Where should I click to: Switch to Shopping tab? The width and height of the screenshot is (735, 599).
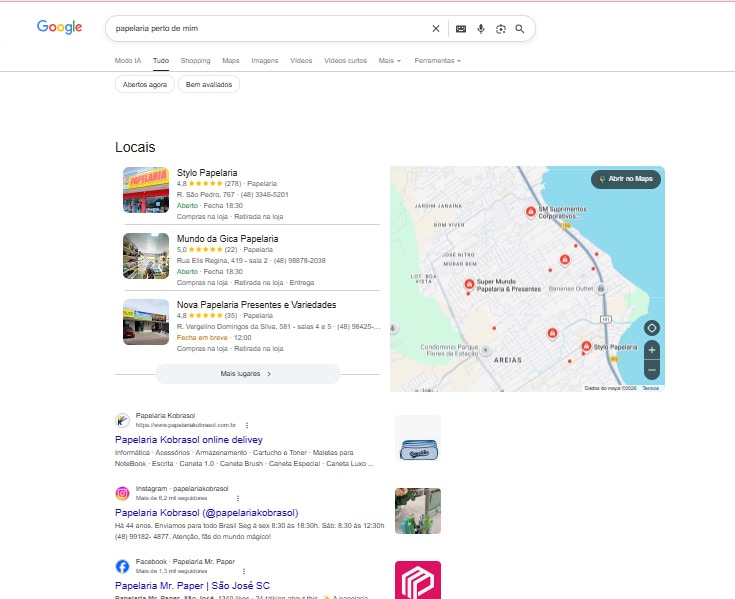[195, 60]
